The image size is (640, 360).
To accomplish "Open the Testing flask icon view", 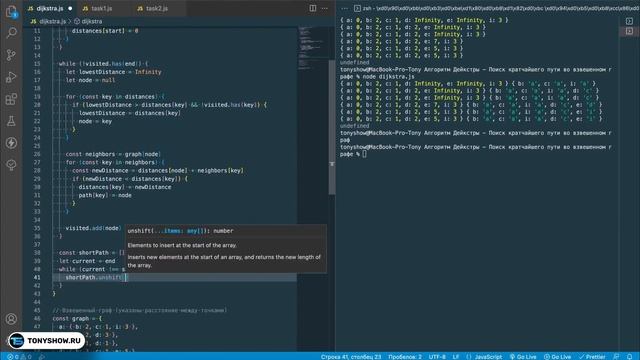I will (11, 121).
